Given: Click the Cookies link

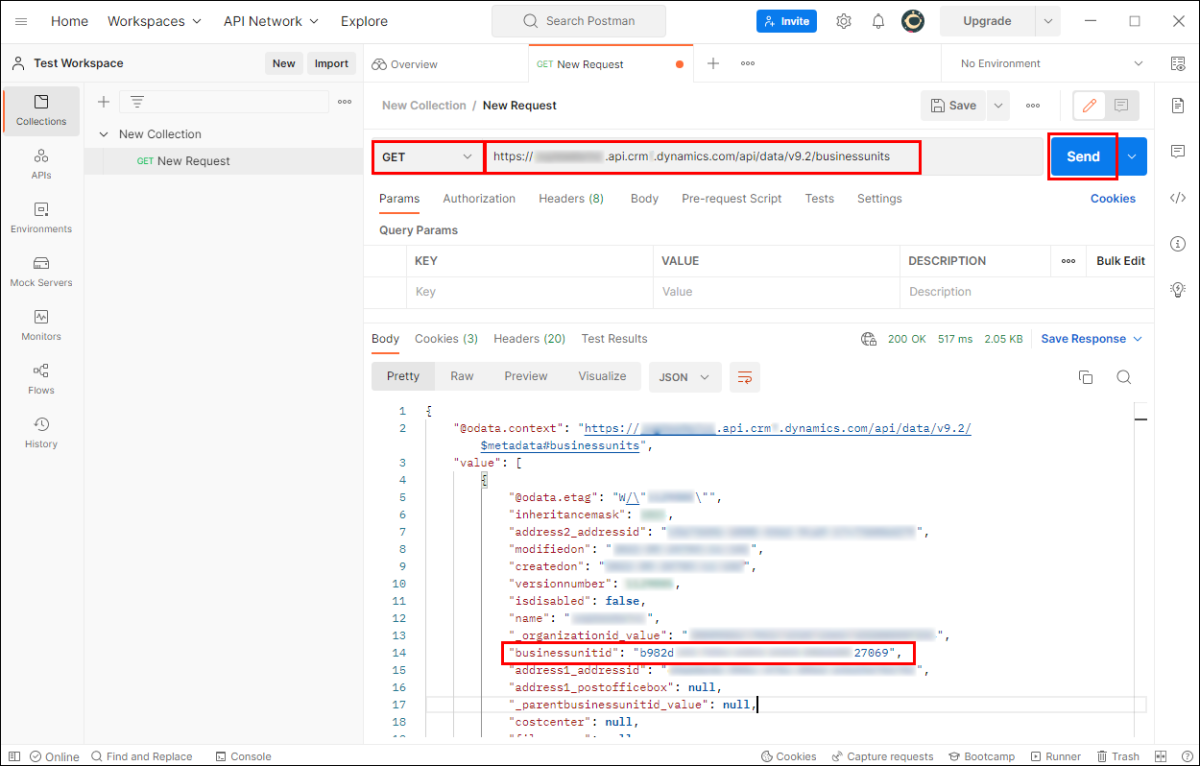Looking at the screenshot, I should click(1113, 198).
